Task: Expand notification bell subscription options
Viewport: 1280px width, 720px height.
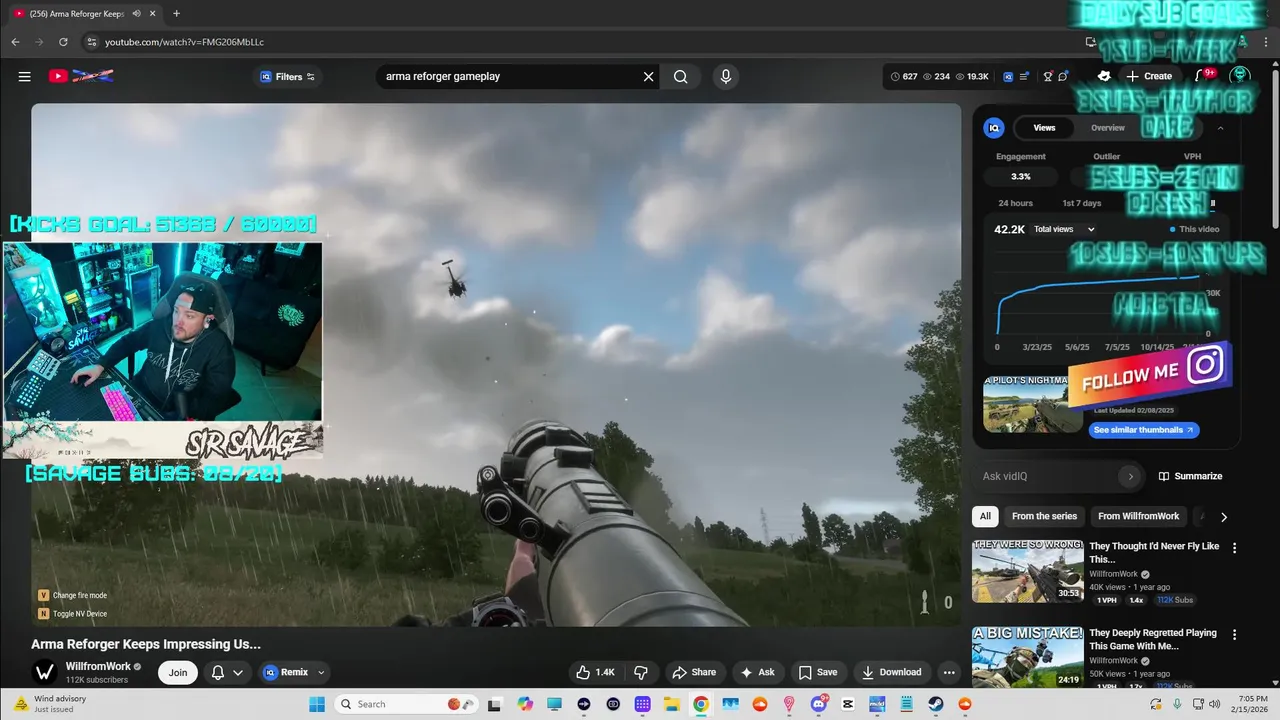Action: 238,672
